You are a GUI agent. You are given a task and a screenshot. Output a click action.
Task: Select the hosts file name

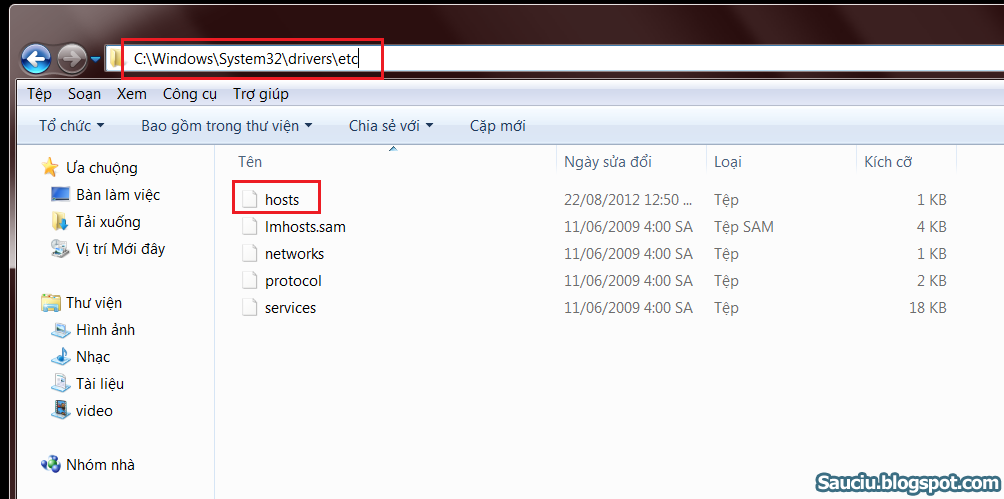[x=282, y=200]
